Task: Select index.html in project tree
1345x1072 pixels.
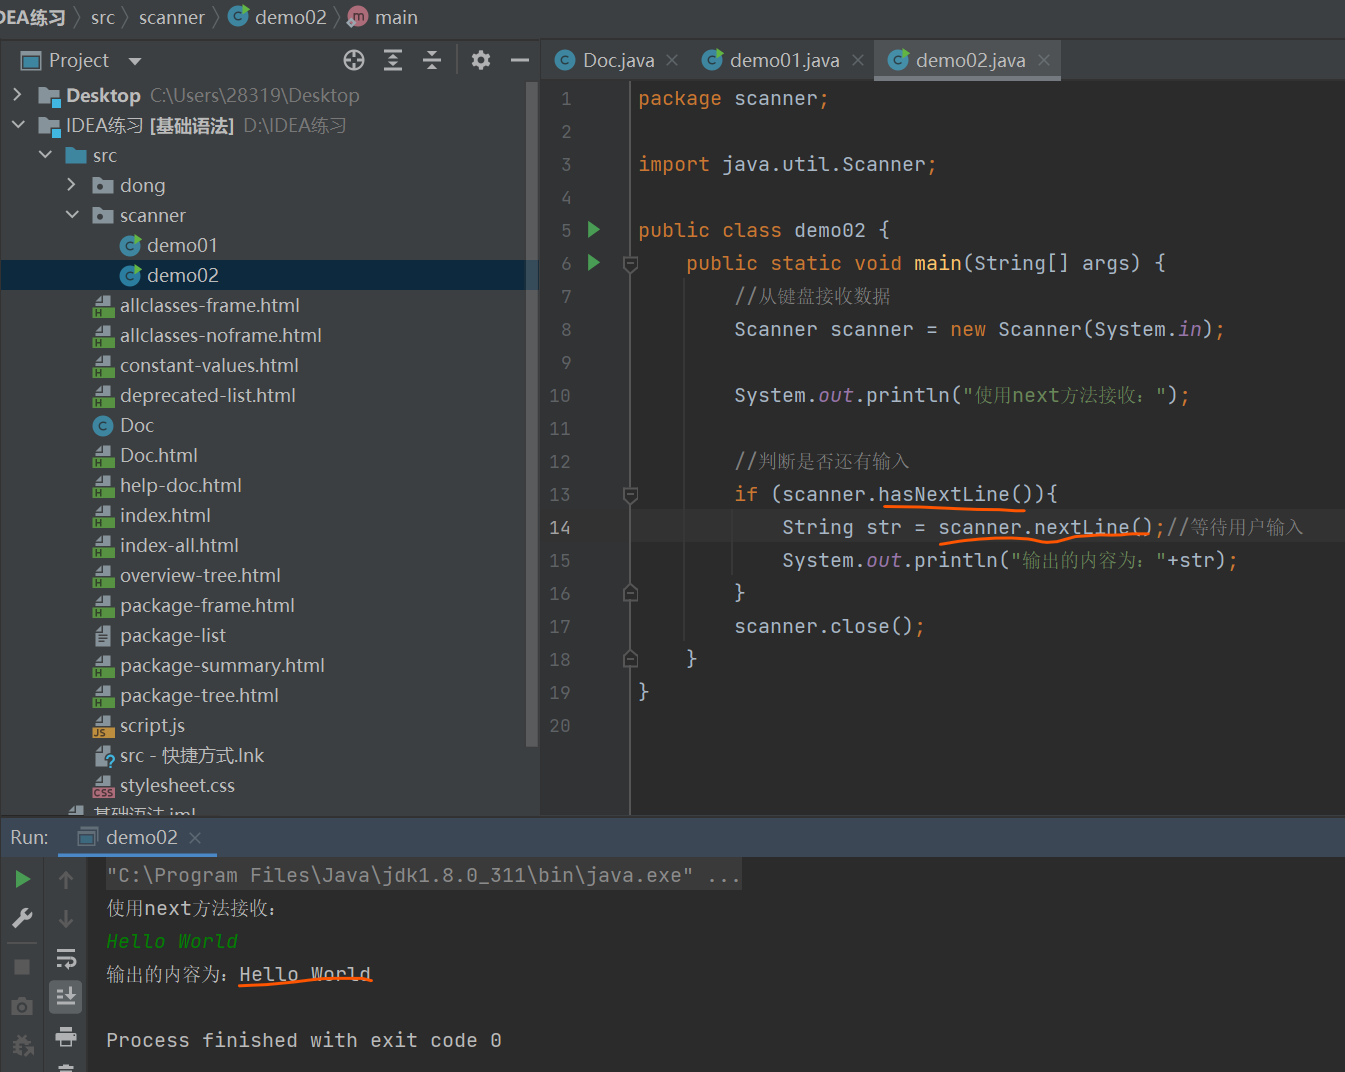Action: 165,515
